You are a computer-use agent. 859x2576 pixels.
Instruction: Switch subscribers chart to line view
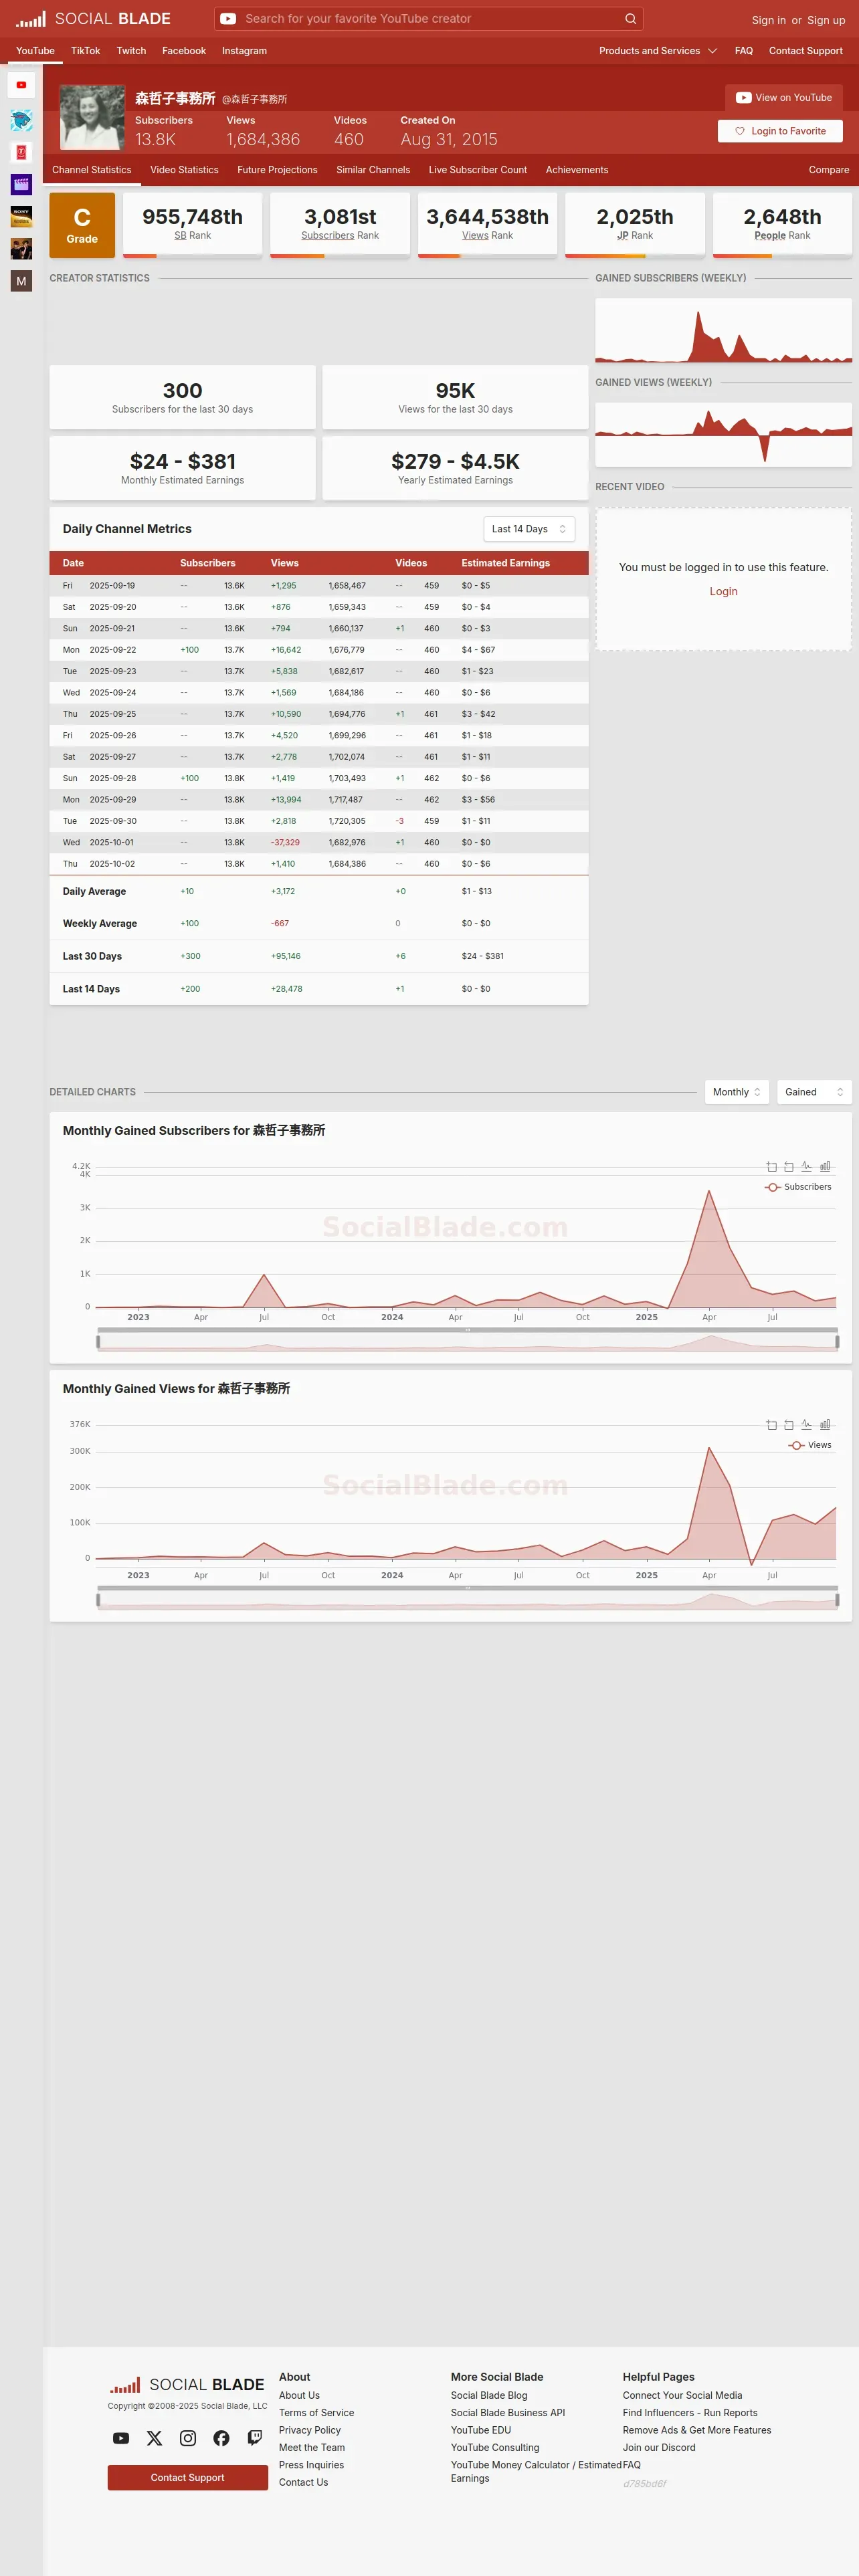click(x=806, y=1166)
